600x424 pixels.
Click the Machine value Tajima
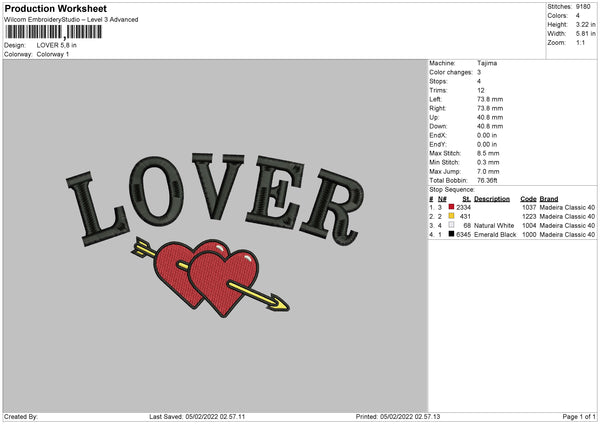pyautogui.click(x=487, y=63)
